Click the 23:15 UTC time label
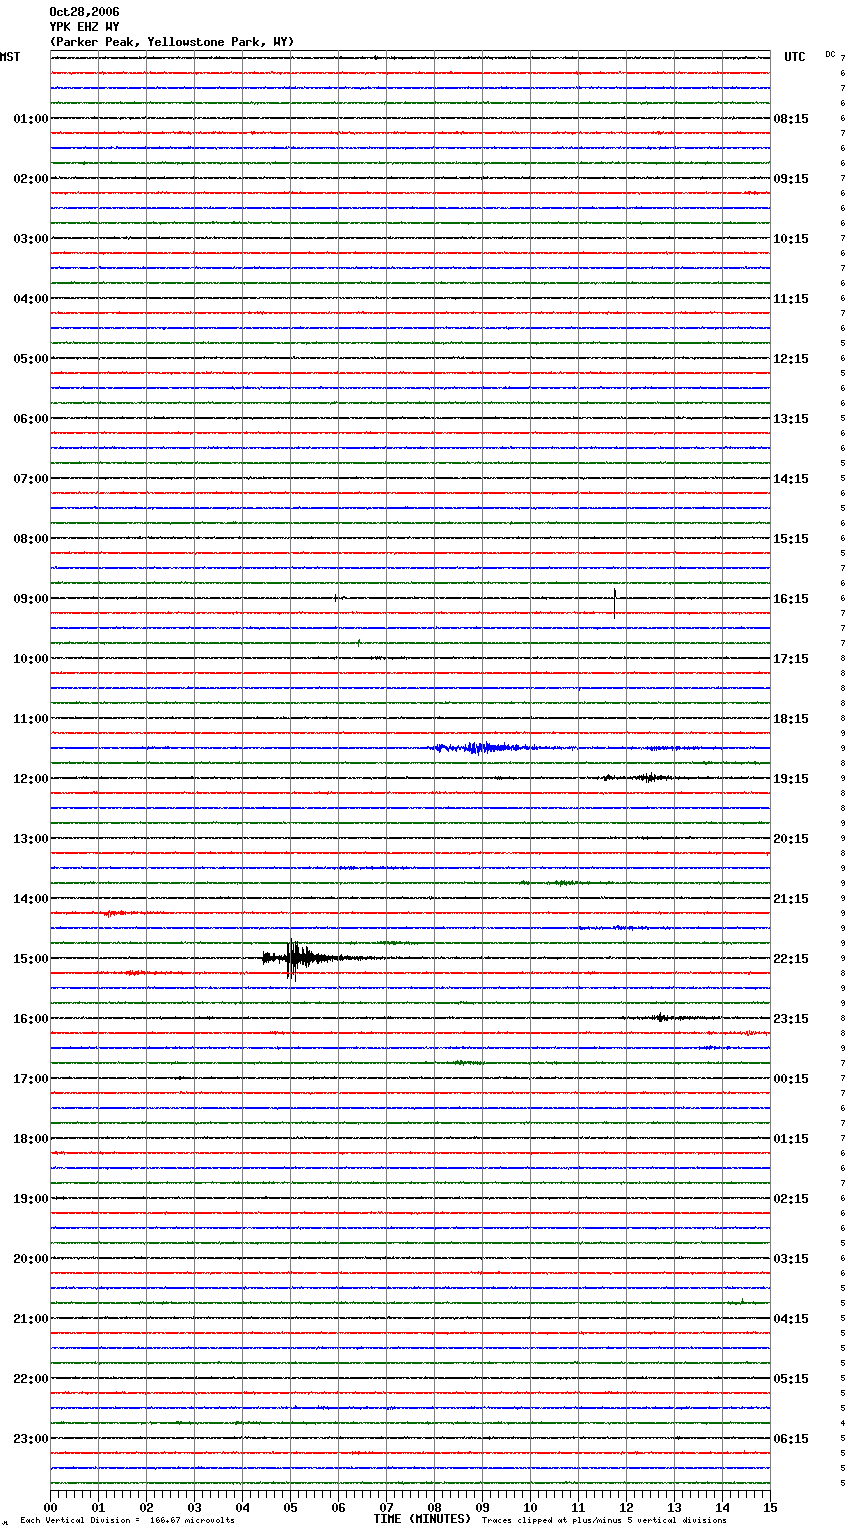The width and height of the screenshot is (850, 1534). [791, 1019]
